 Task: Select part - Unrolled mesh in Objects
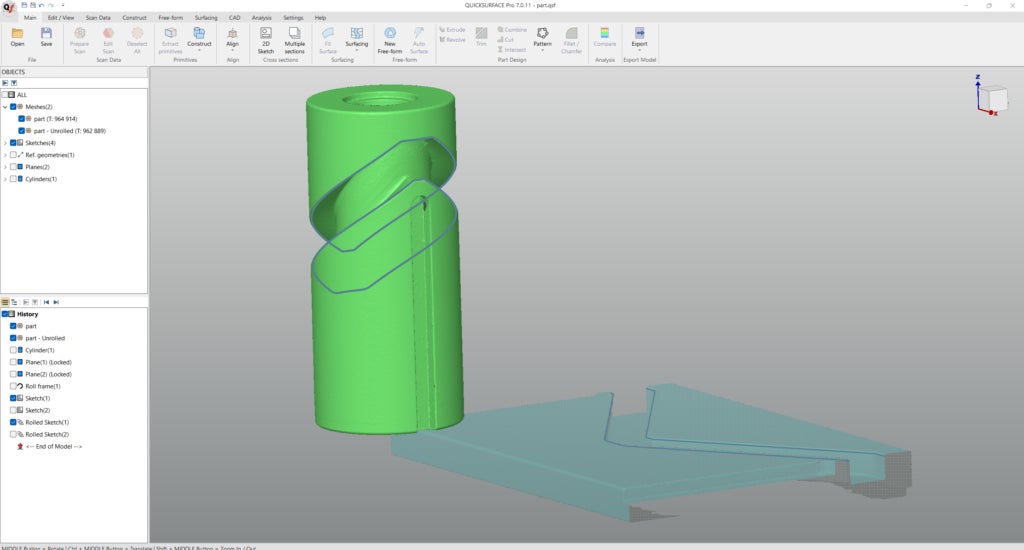pos(69,131)
